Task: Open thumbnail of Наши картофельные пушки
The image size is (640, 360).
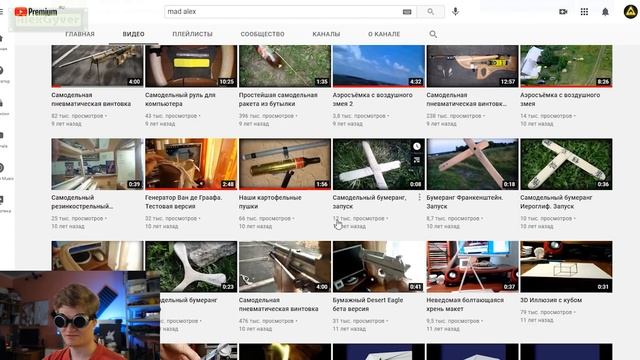Action: tap(285, 164)
